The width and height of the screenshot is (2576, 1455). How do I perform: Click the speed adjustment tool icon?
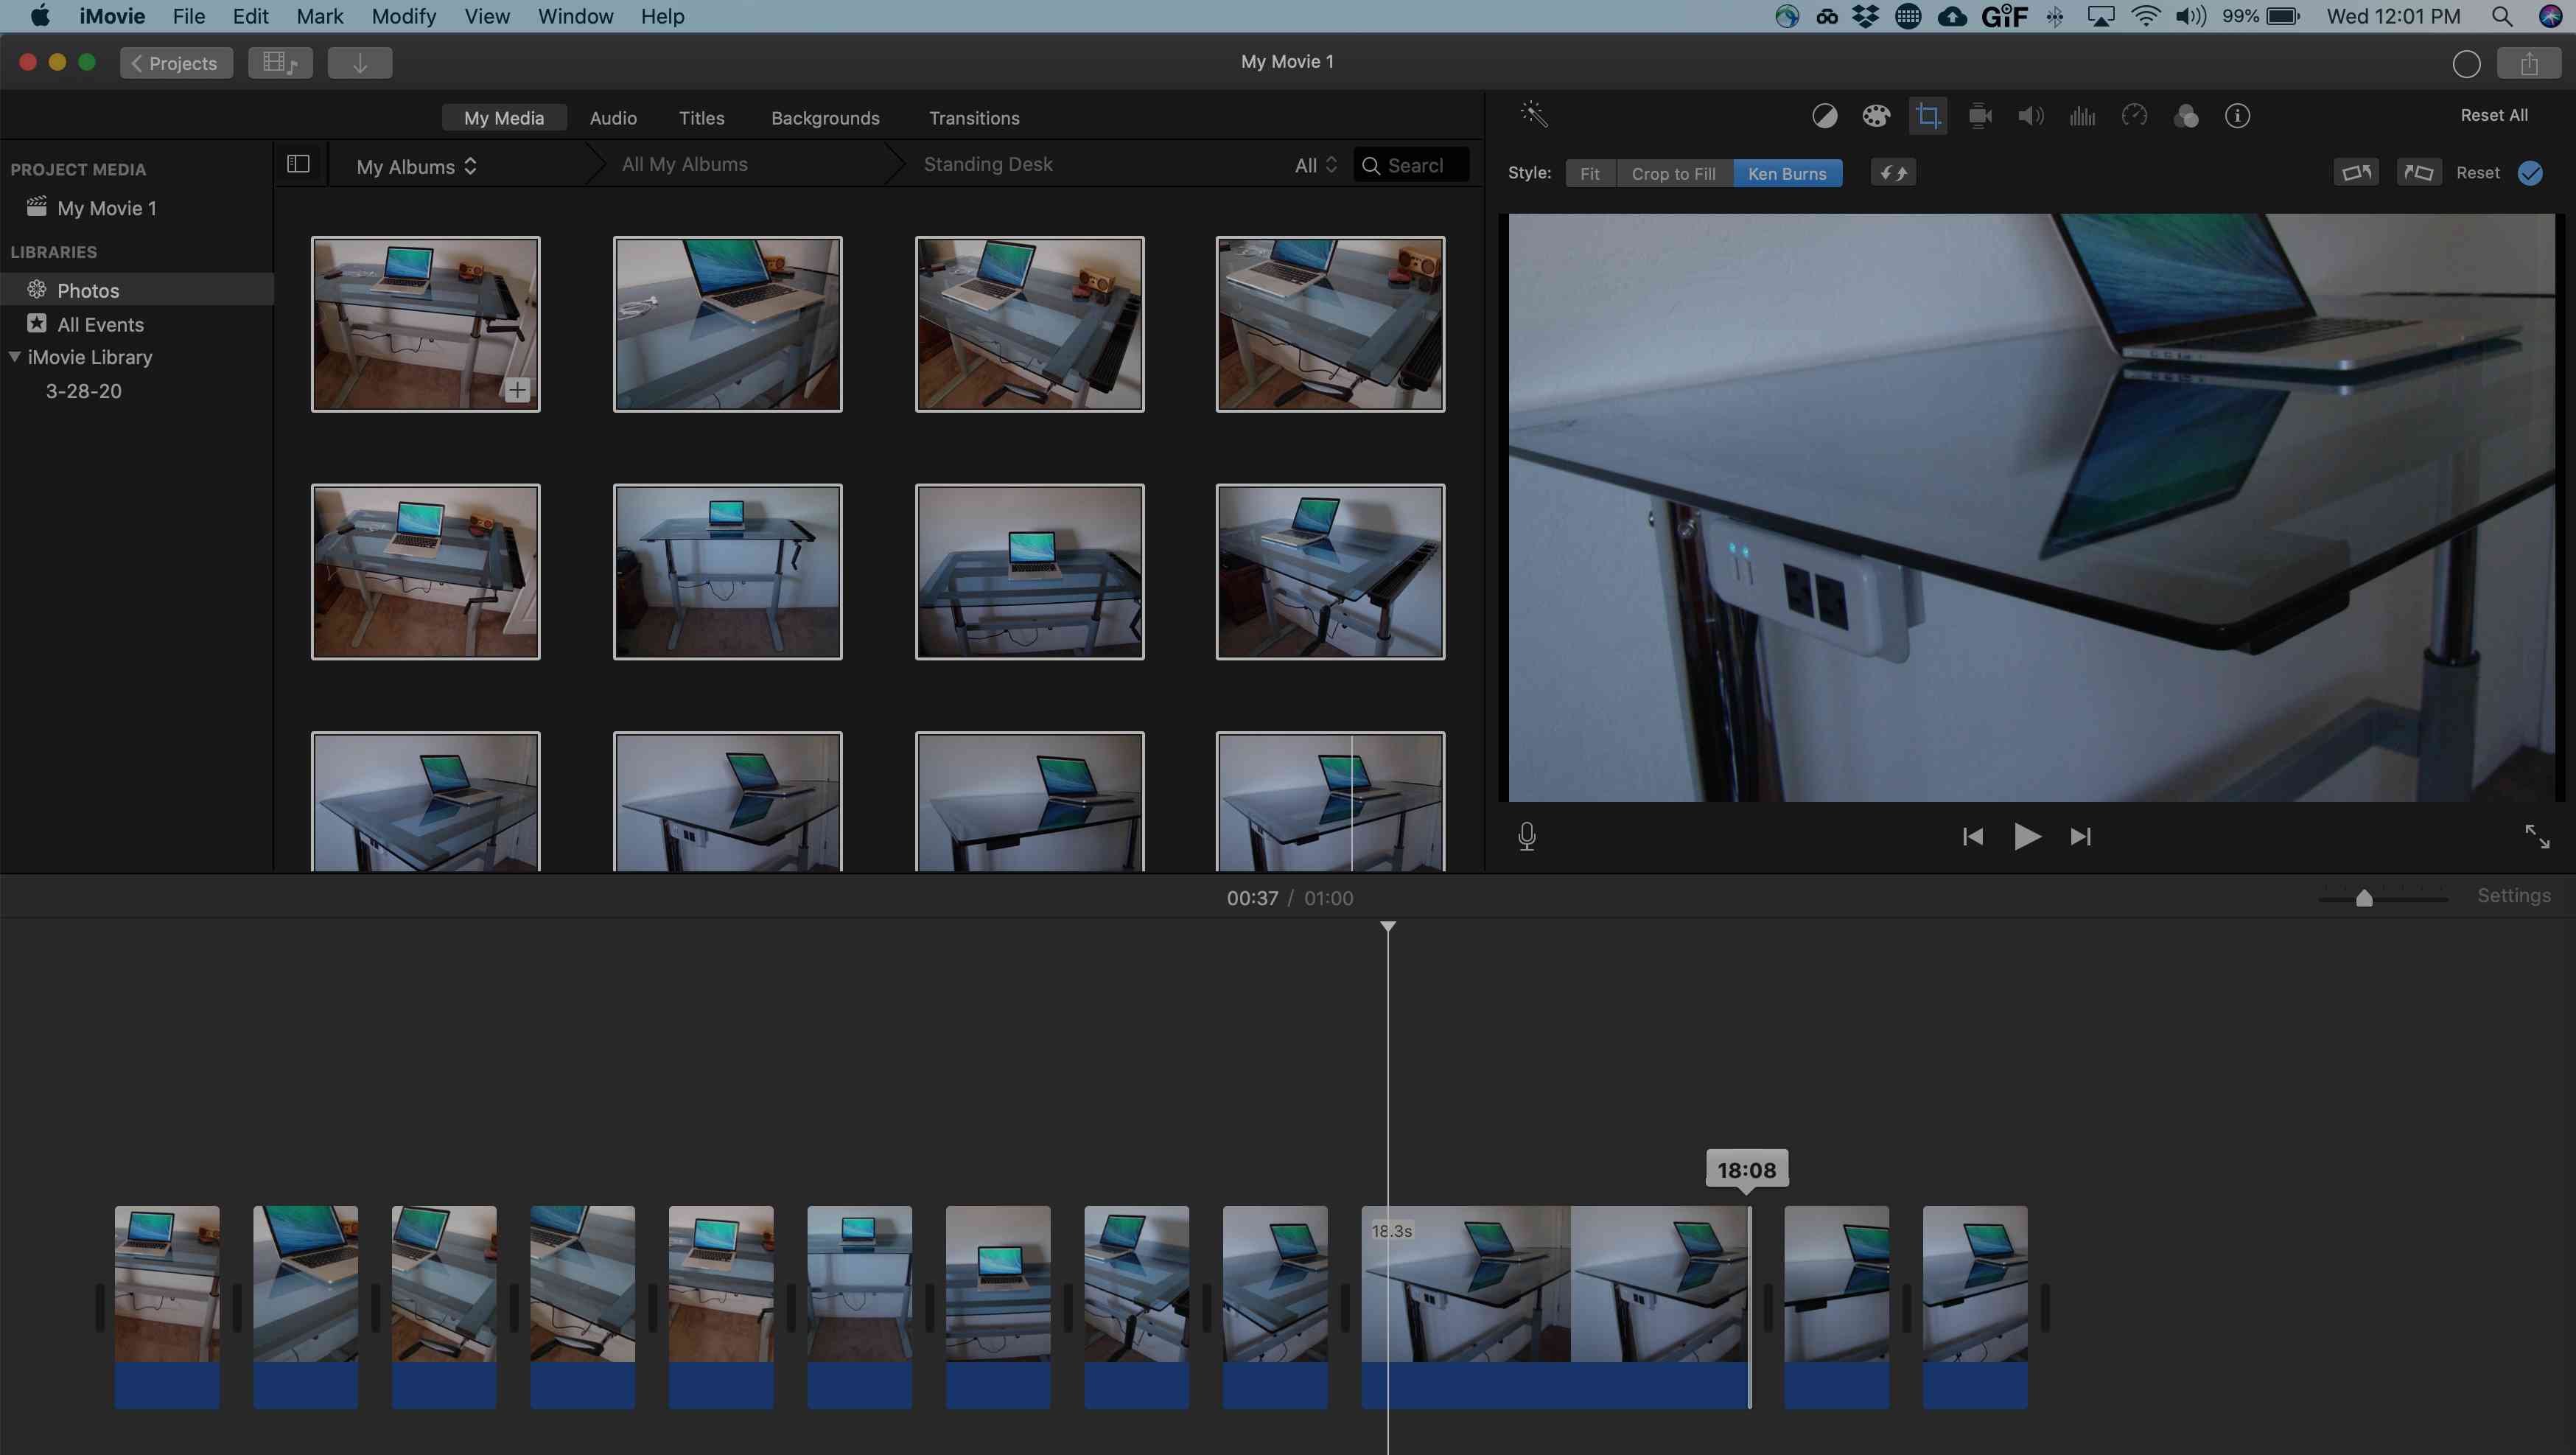click(x=2134, y=116)
